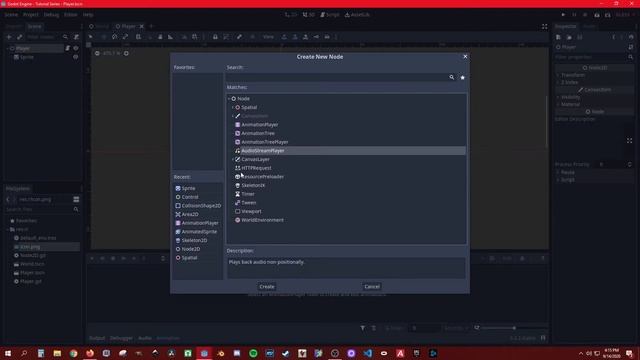The height and width of the screenshot is (360, 640).
Task: Select the AnimationTree node type
Action: (x=258, y=133)
